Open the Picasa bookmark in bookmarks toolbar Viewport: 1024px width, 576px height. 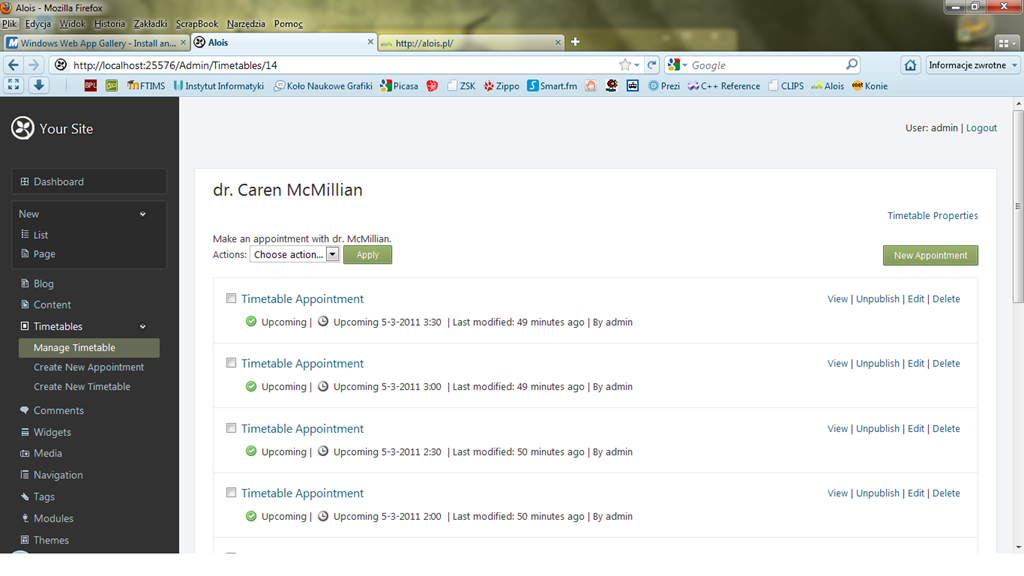[399, 86]
